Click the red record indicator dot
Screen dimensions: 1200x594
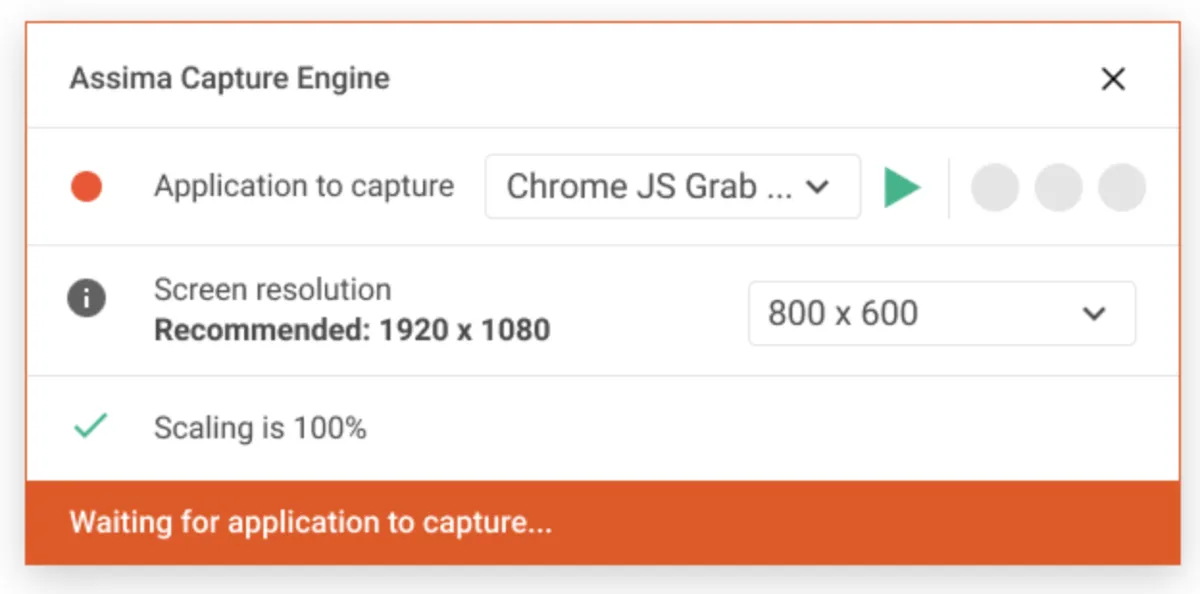(87, 186)
